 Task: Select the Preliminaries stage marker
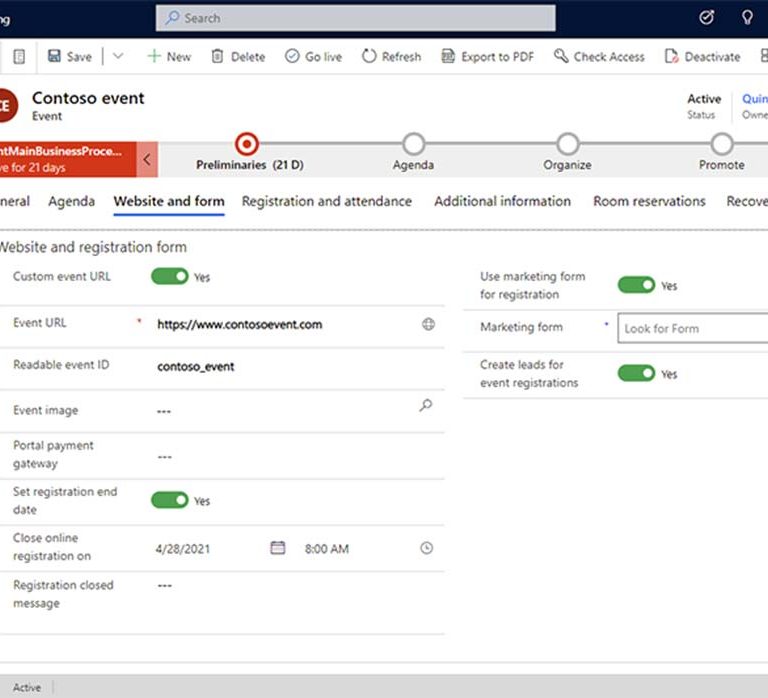pyautogui.click(x=246, y=144)
